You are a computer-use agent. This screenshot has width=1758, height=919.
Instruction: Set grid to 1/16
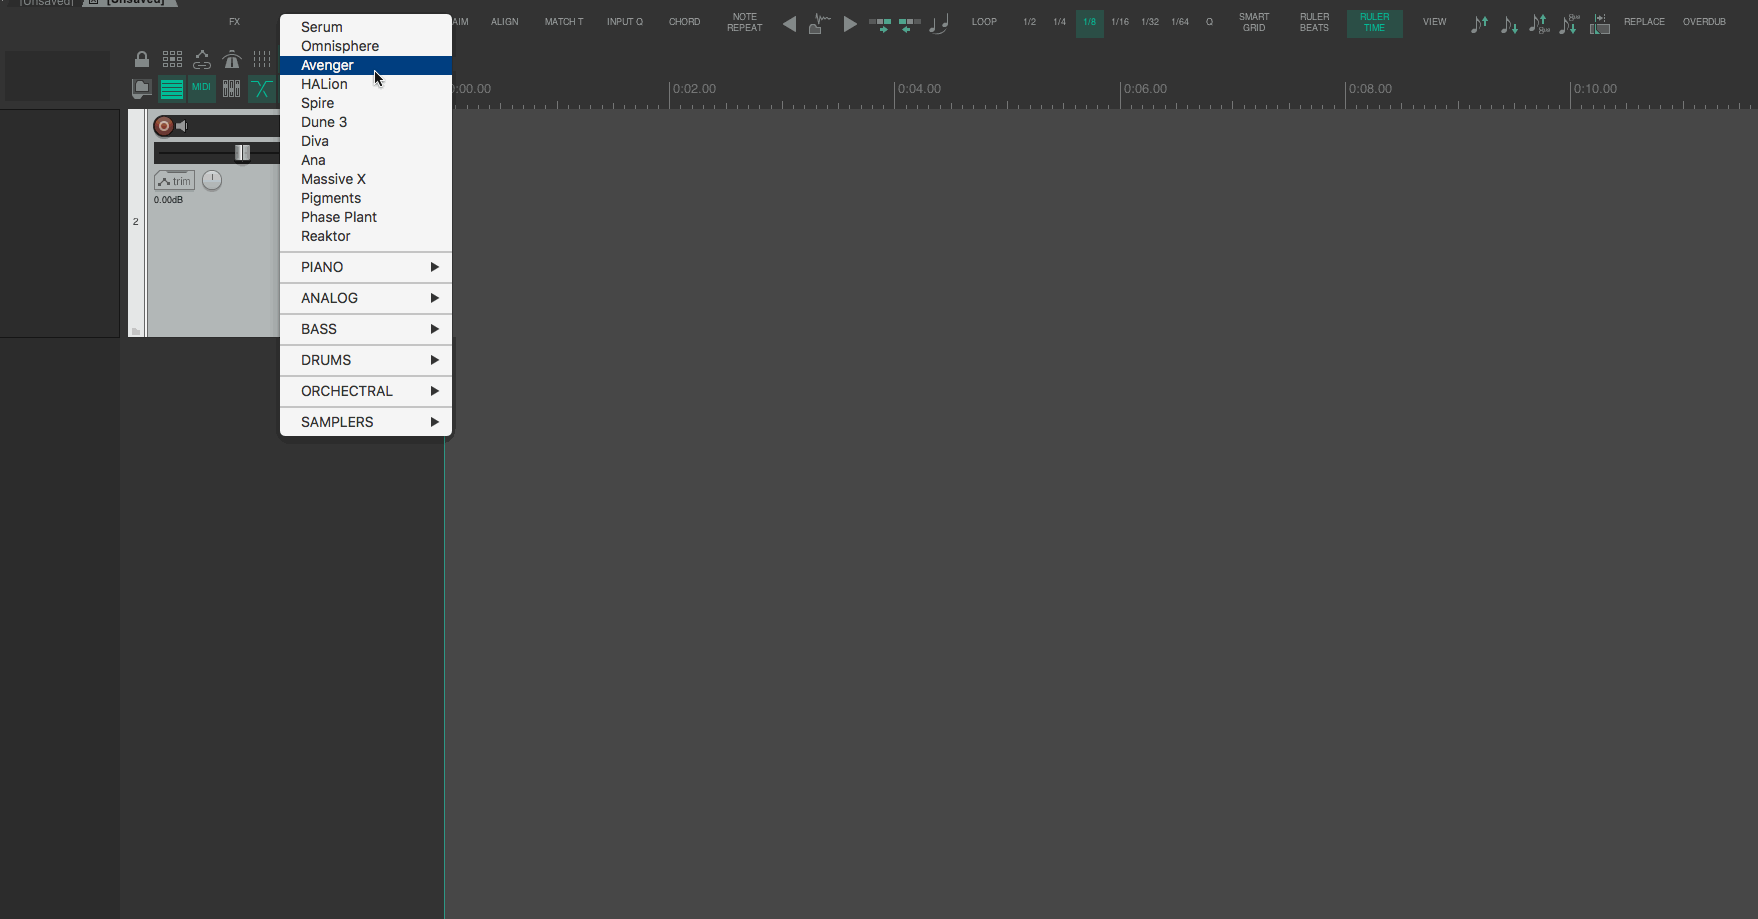click(x=1120, y=22)
